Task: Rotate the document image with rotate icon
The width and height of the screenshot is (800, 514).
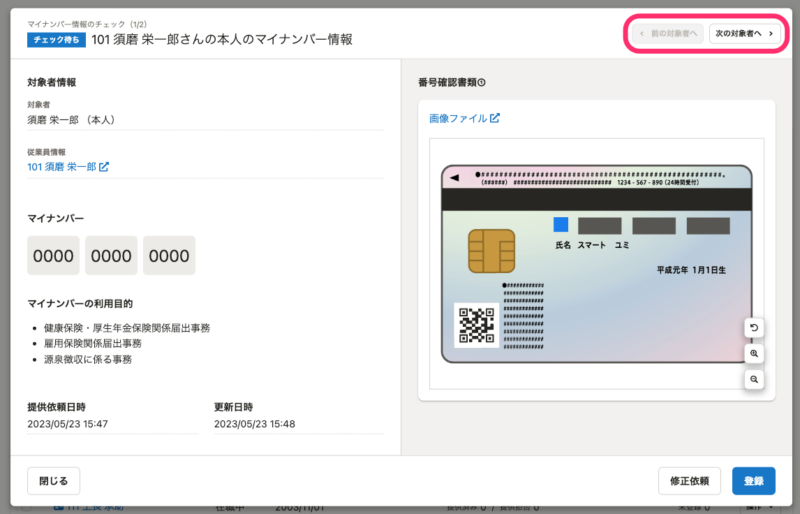Action: [x=754, y=328]
